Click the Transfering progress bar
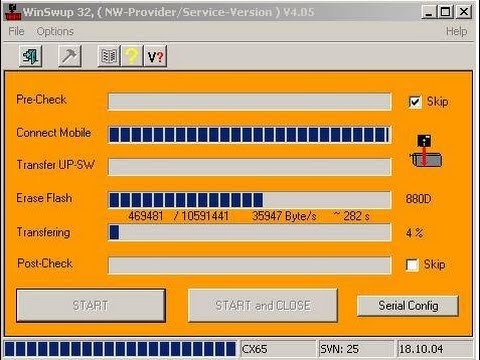The height and width of the screenshot is (360, 480). click(x=250, y=232)
